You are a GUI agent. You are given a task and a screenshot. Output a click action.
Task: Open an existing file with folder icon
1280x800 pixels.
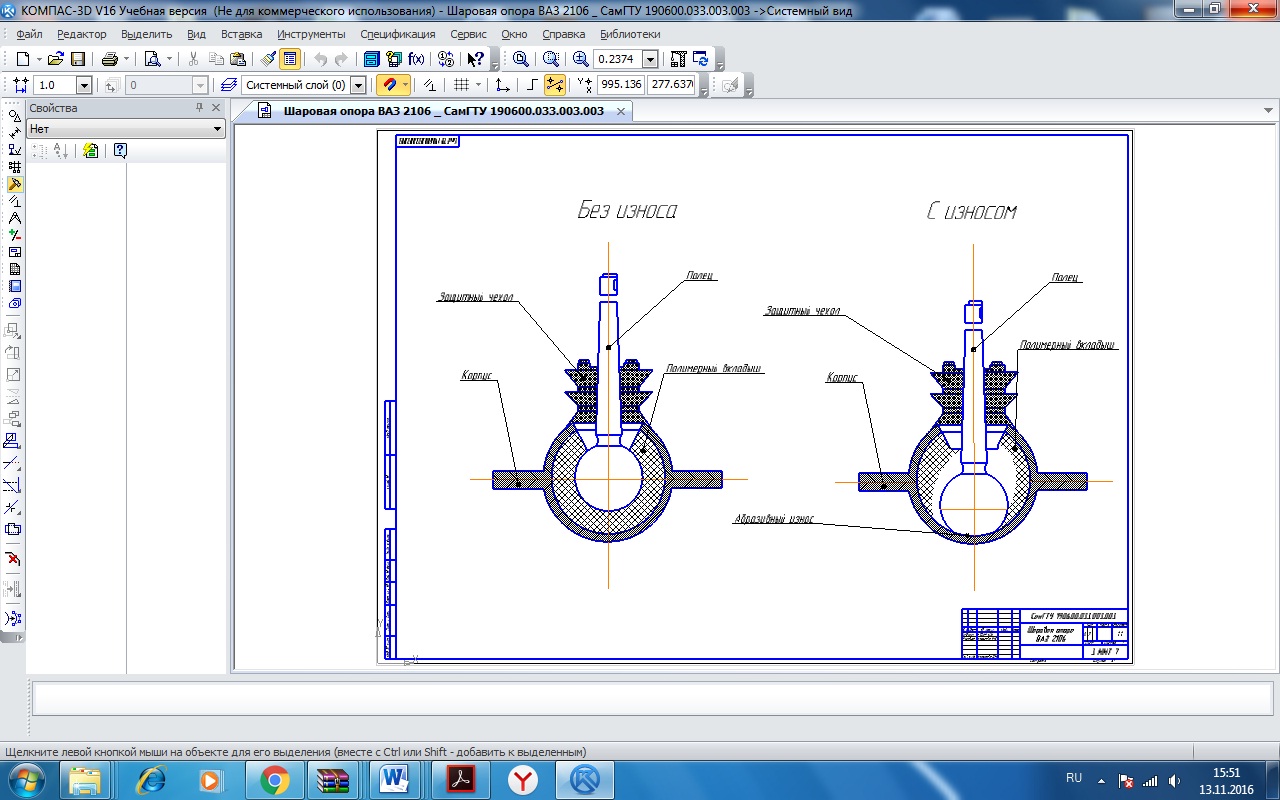[56, 59]
